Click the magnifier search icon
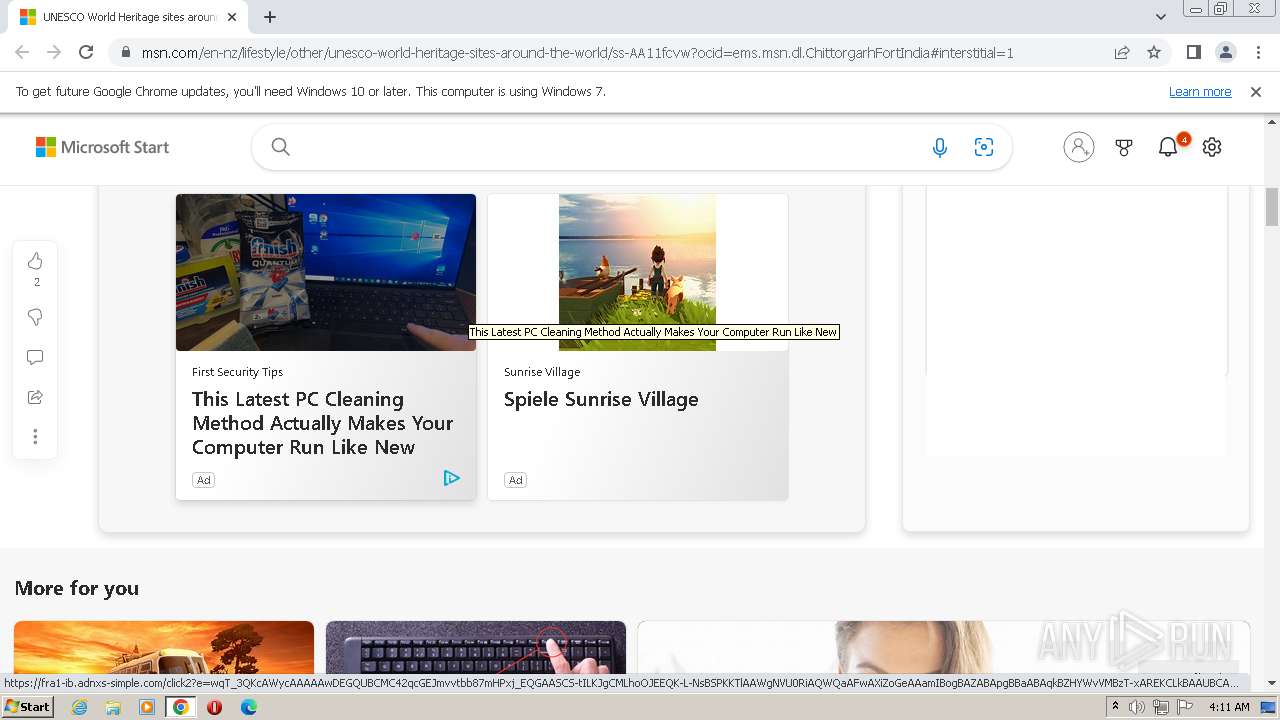 click(x=281, y=147)
